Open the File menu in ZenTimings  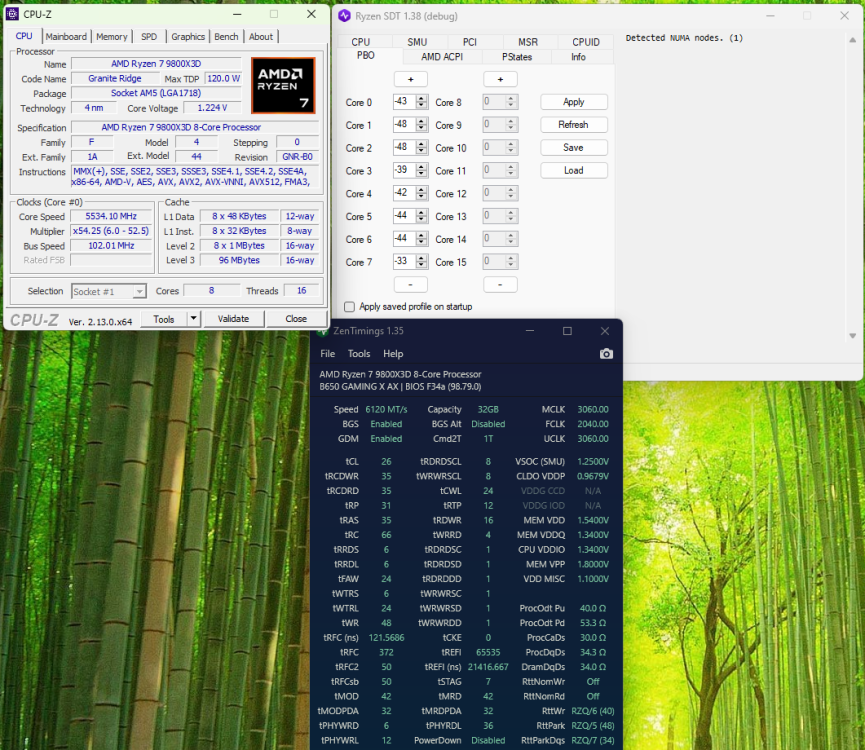[x=327, y=353]
